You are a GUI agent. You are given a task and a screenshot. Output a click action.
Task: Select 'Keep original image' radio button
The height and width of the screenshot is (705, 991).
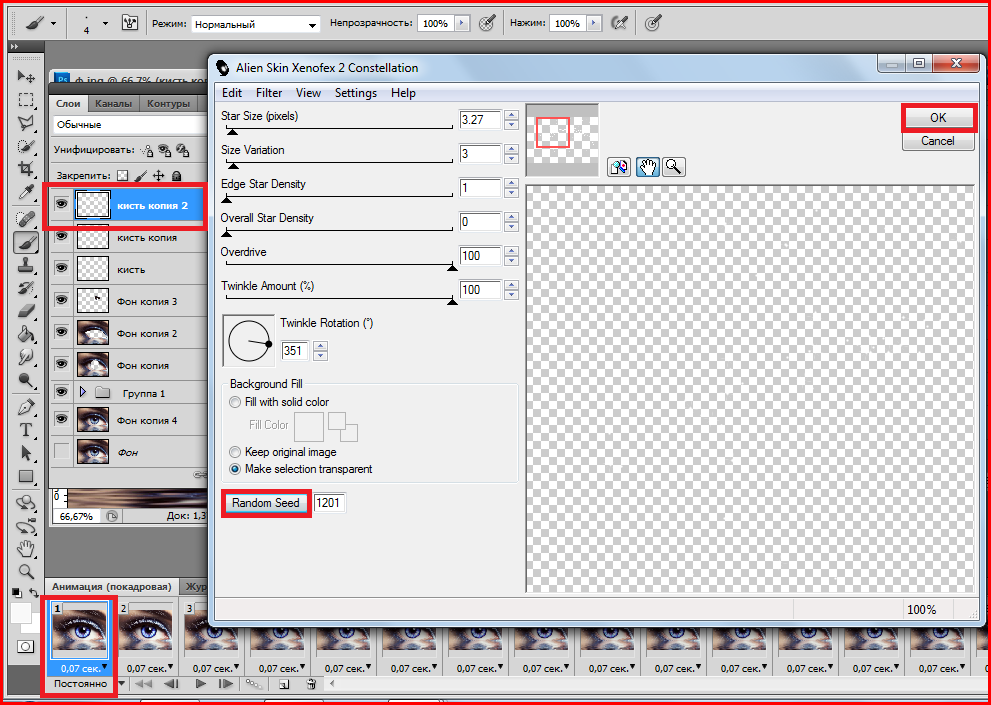click(235, 452)
